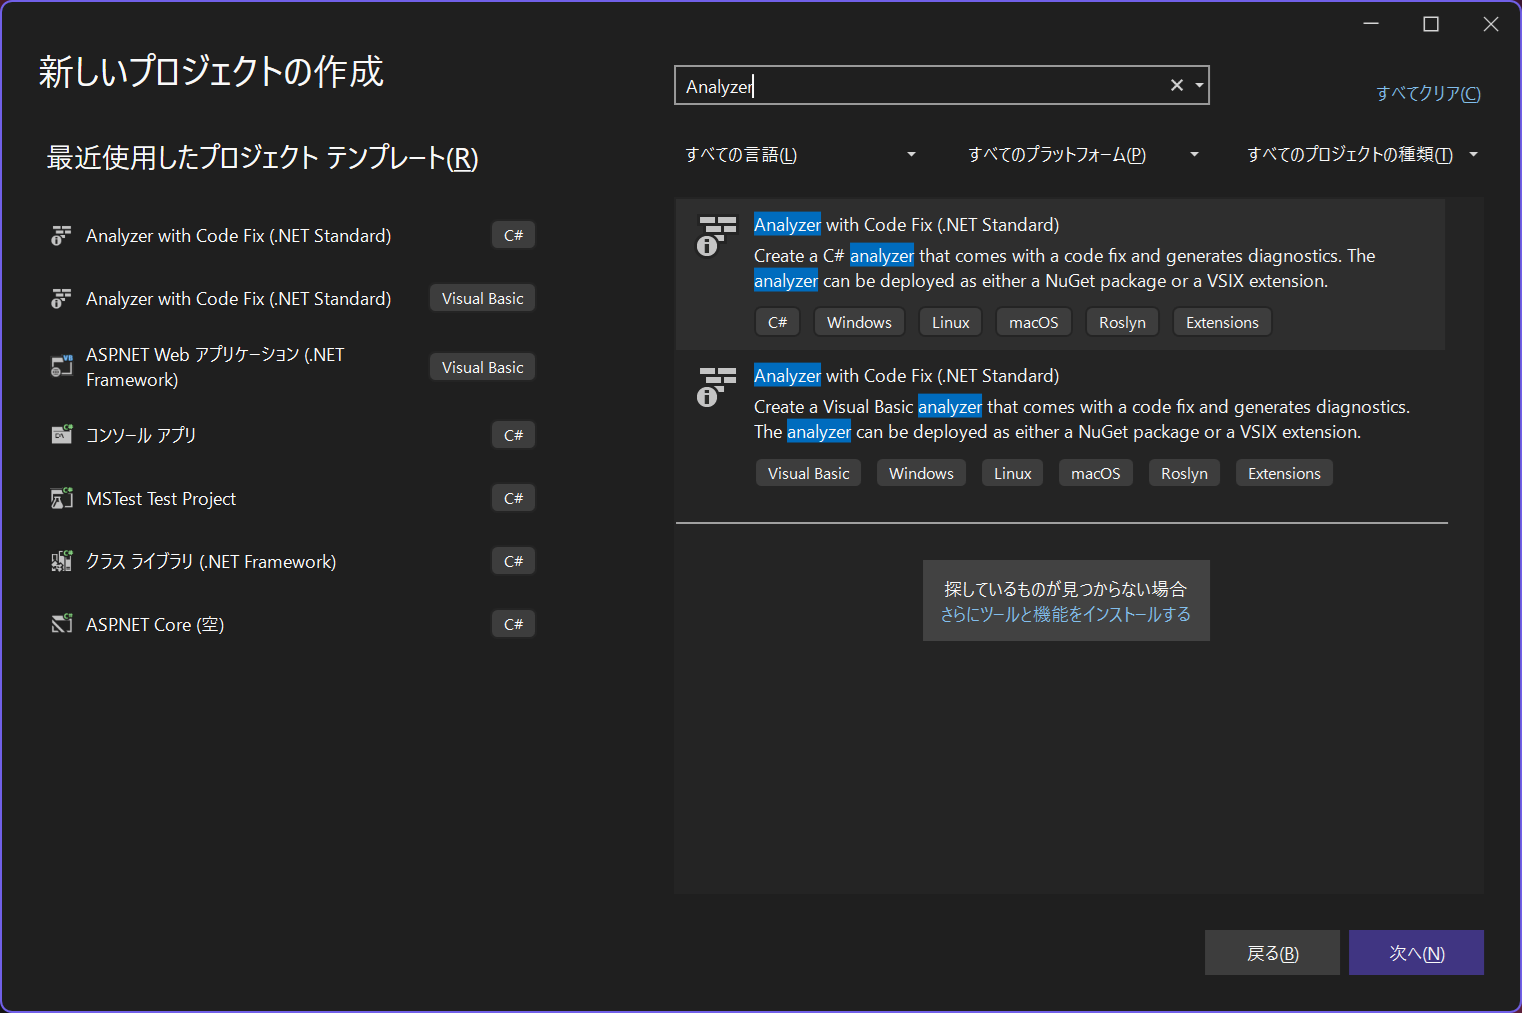Click the Roslyn tag on C# analyzer result
The height and width of the screenshot is (1013, 1522).
1122,322
